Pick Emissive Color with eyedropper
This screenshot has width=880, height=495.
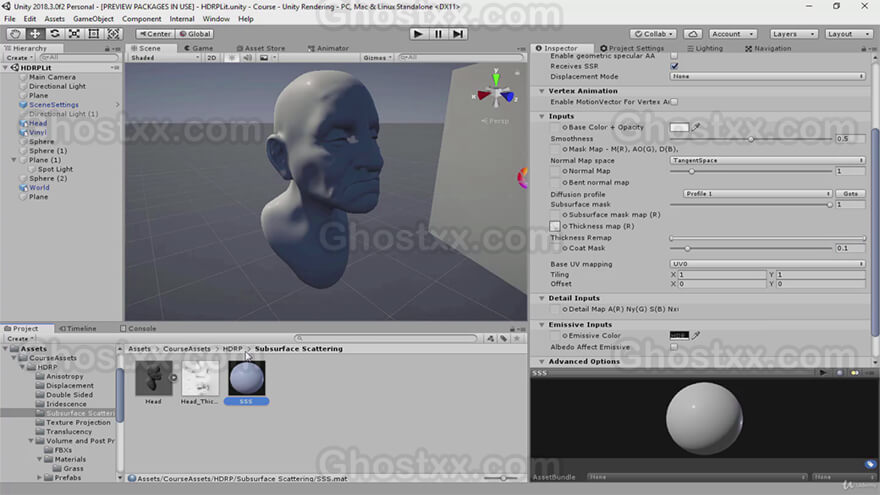696,336
